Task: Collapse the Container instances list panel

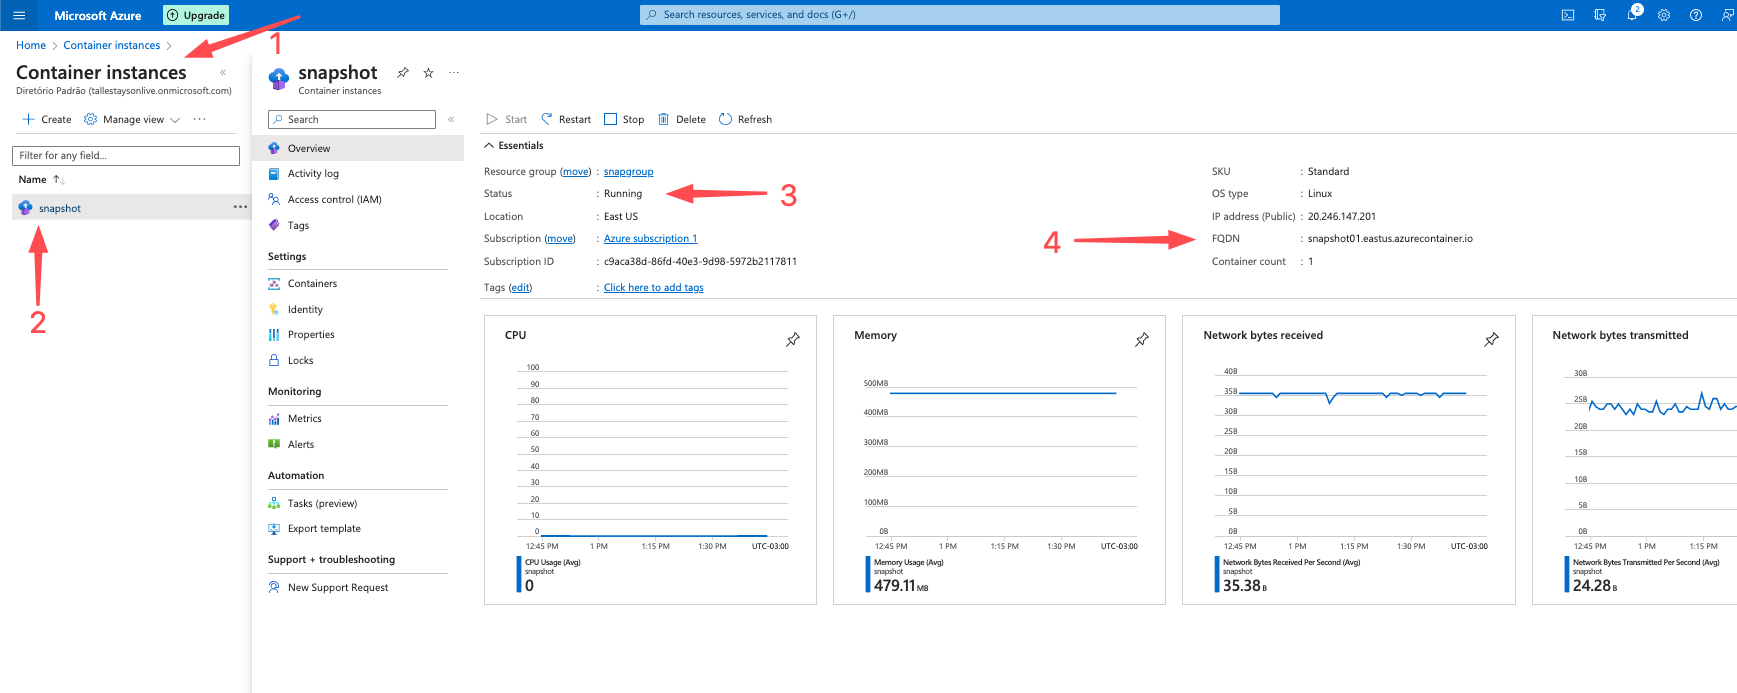Action: coord(223,73)
